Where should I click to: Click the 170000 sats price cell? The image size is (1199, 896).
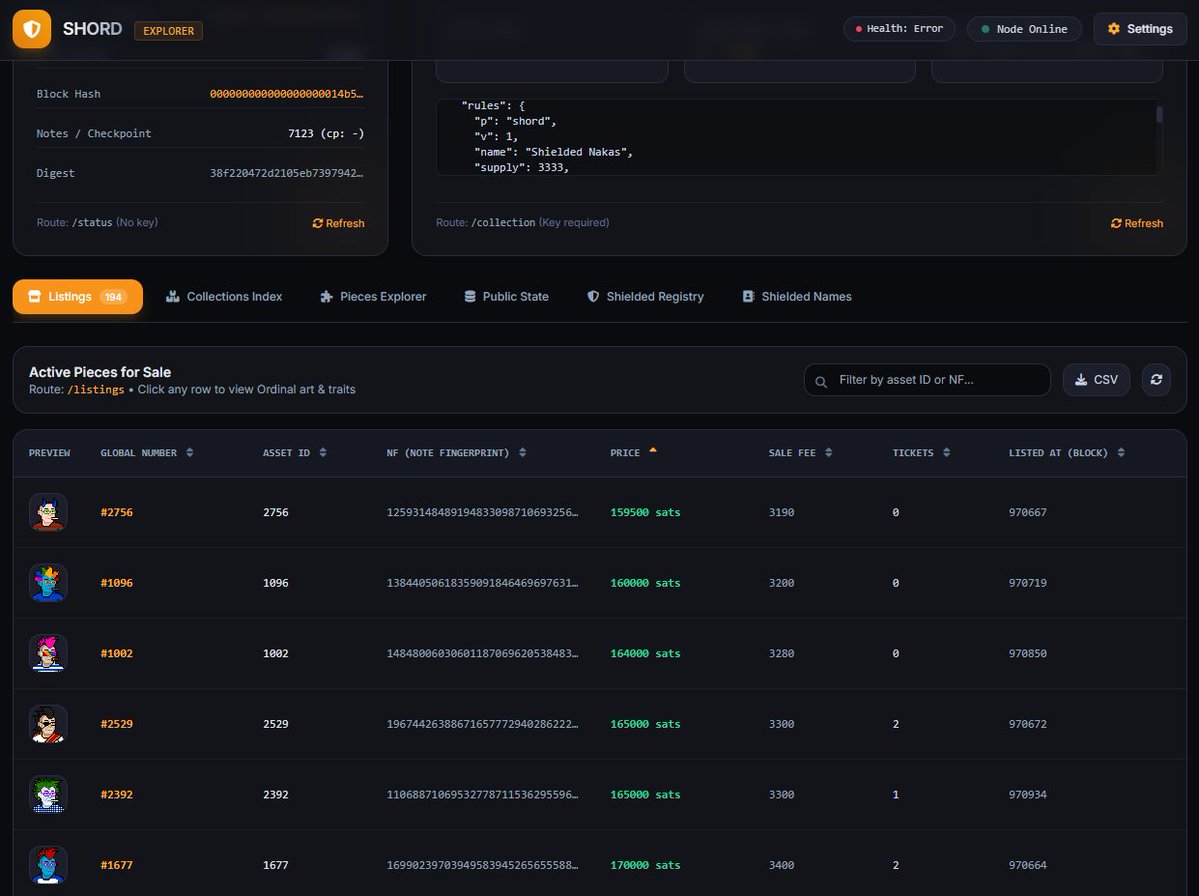645,865
